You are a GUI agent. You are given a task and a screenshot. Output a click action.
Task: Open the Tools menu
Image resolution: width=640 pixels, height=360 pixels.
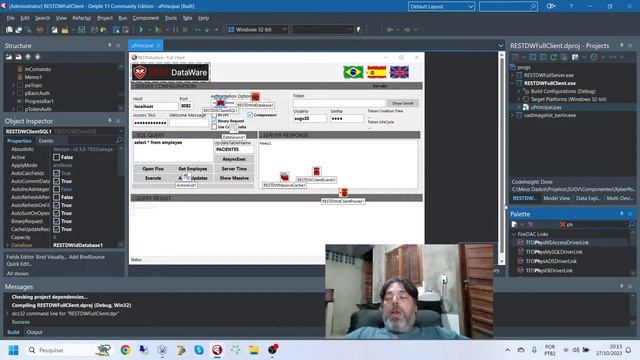171,18
